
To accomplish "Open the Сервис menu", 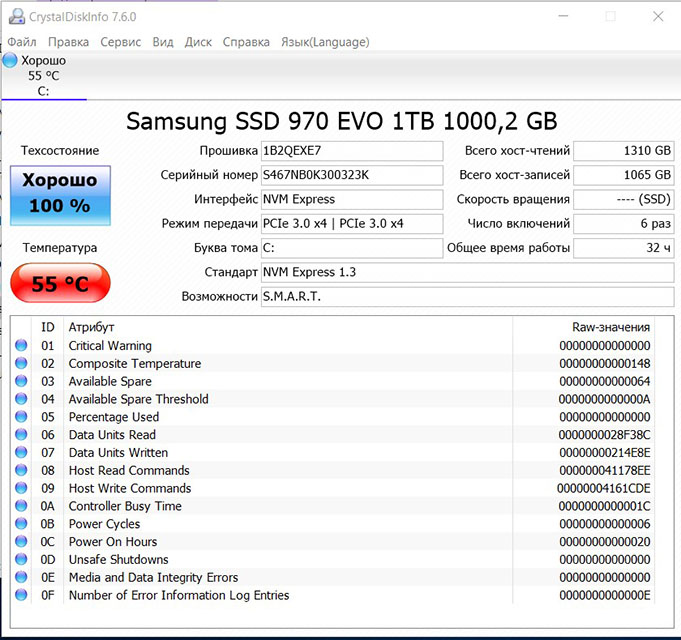I will [x=121, y=42].
